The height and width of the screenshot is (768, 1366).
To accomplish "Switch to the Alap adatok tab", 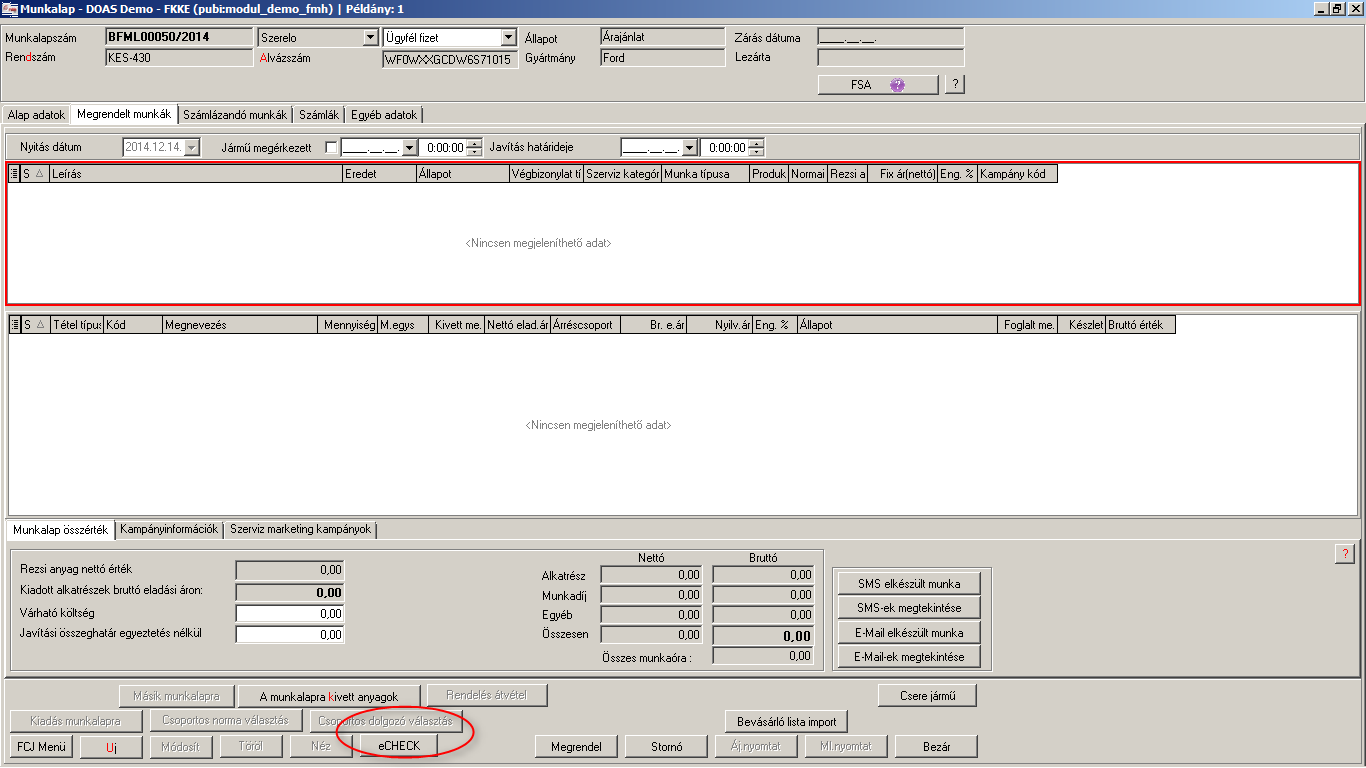I will (37, 115).
